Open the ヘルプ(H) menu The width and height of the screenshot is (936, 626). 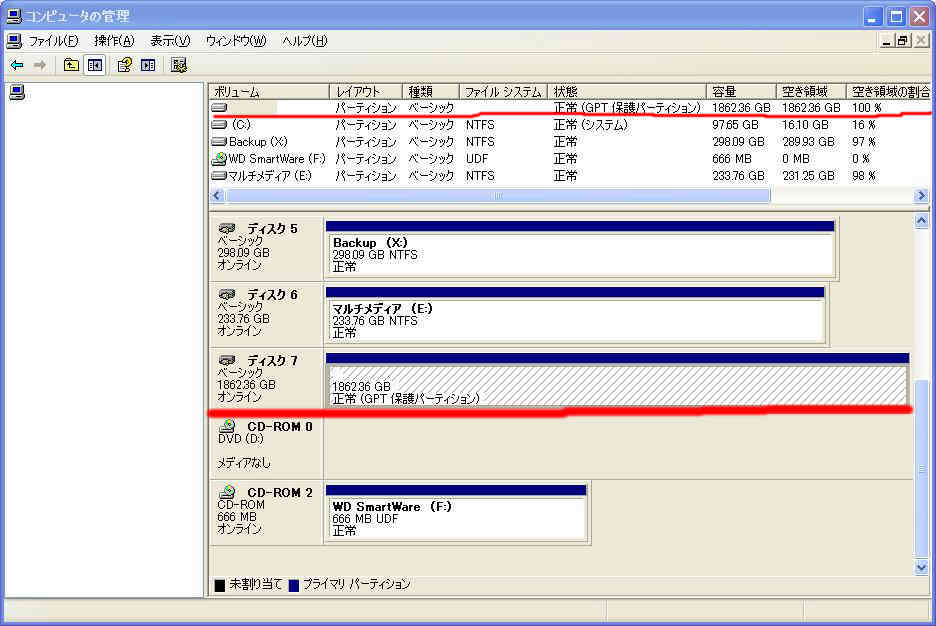pyautogui.click(x=304, y=41)
